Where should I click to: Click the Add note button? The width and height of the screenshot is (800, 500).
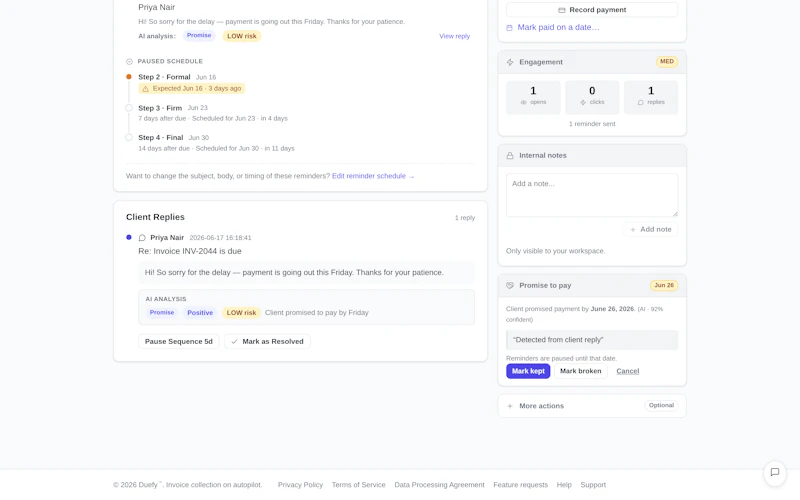tap(651, 230)
